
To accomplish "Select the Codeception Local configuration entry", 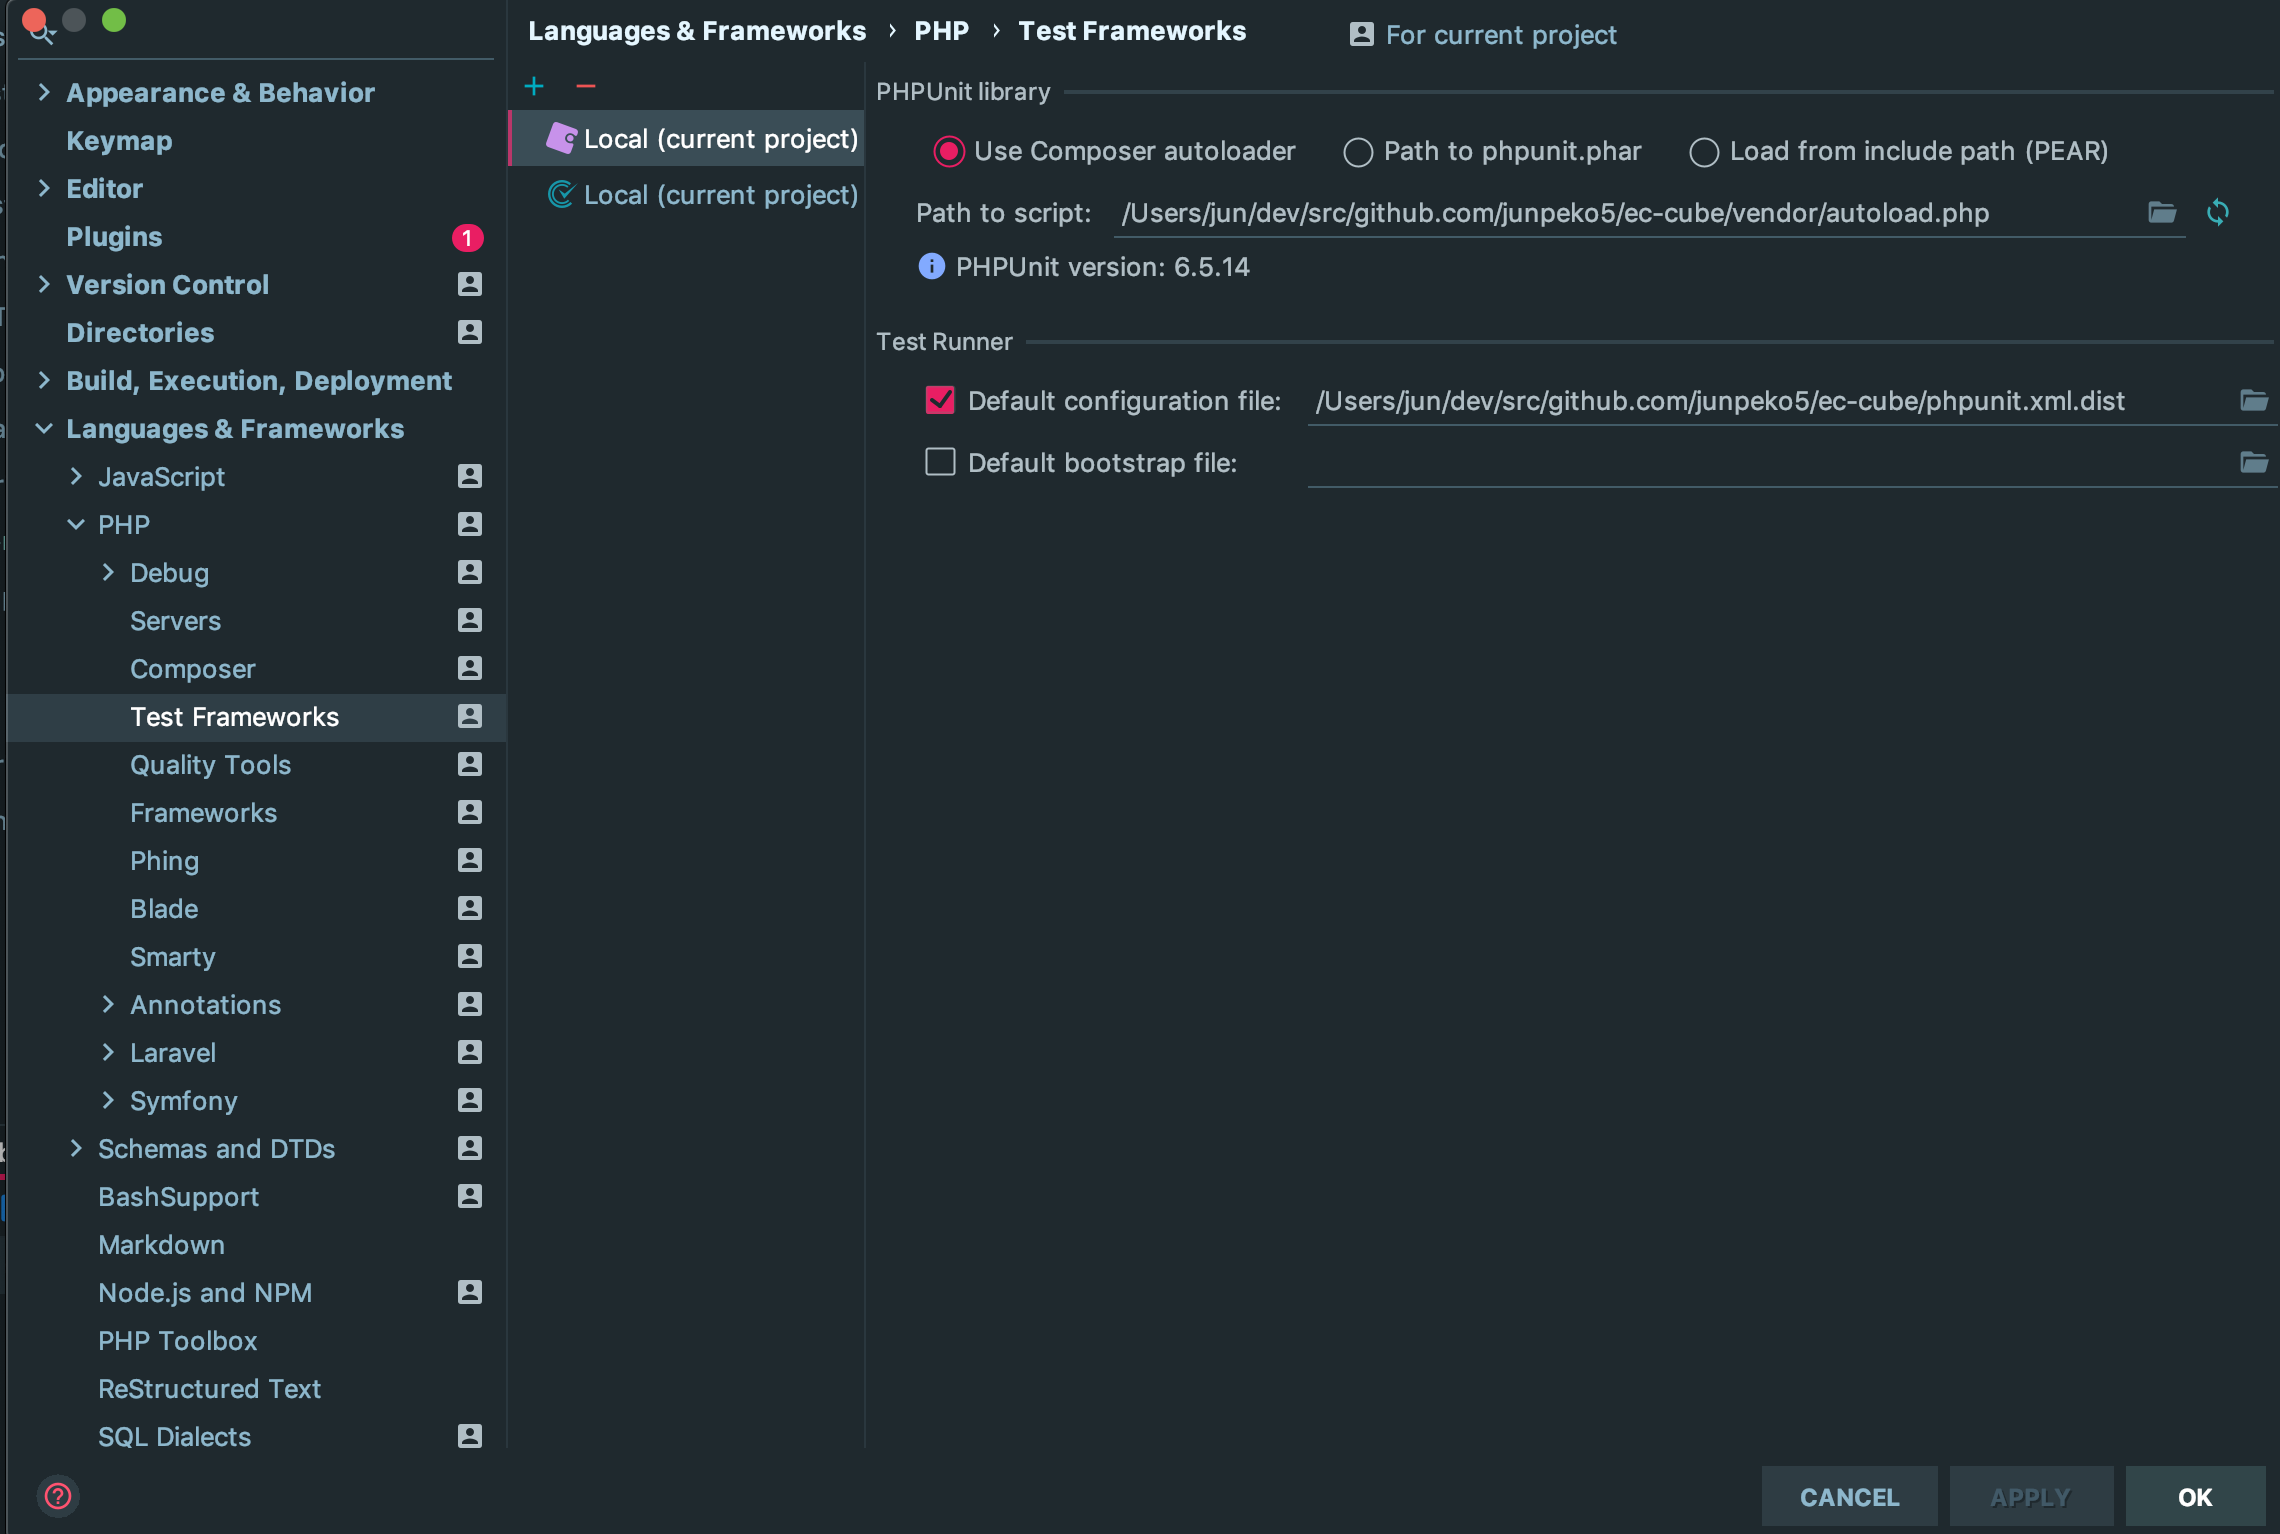I will (702, 195).
